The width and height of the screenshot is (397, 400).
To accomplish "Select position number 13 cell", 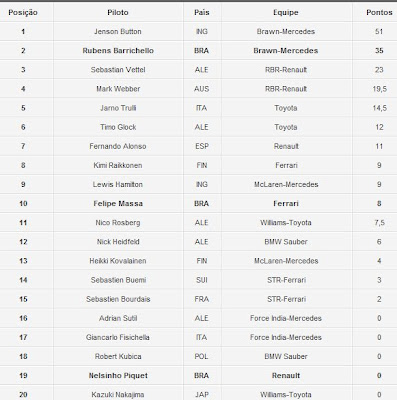I will coord(23,261).
